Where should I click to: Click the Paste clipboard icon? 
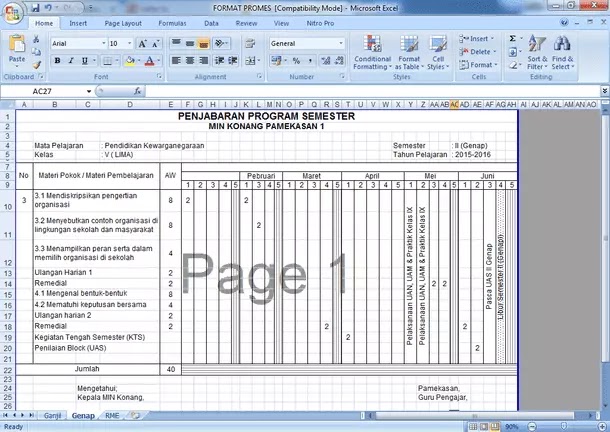17,44
